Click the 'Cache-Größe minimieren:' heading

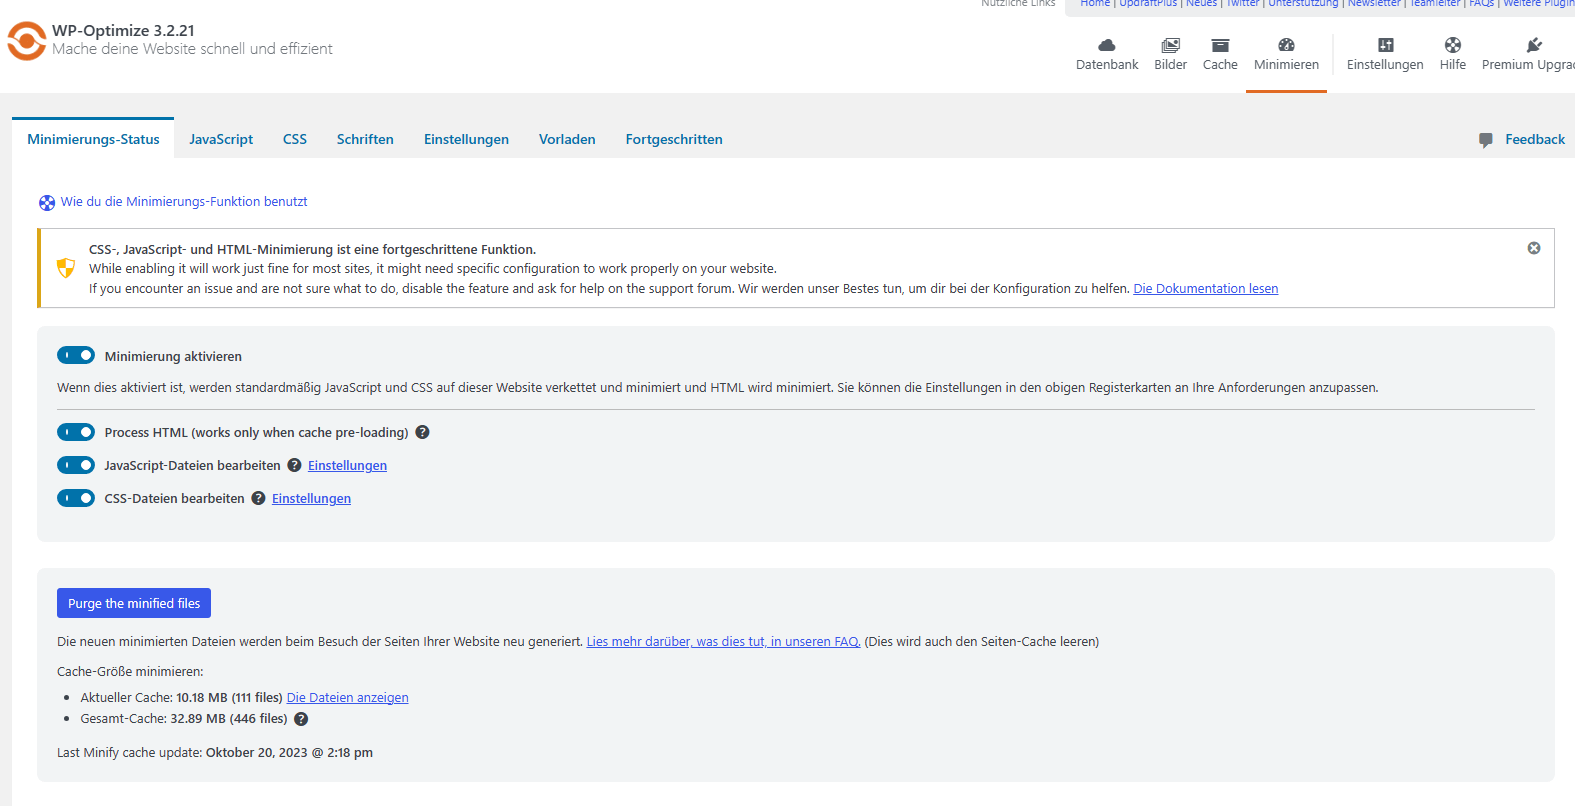[130, 672]
